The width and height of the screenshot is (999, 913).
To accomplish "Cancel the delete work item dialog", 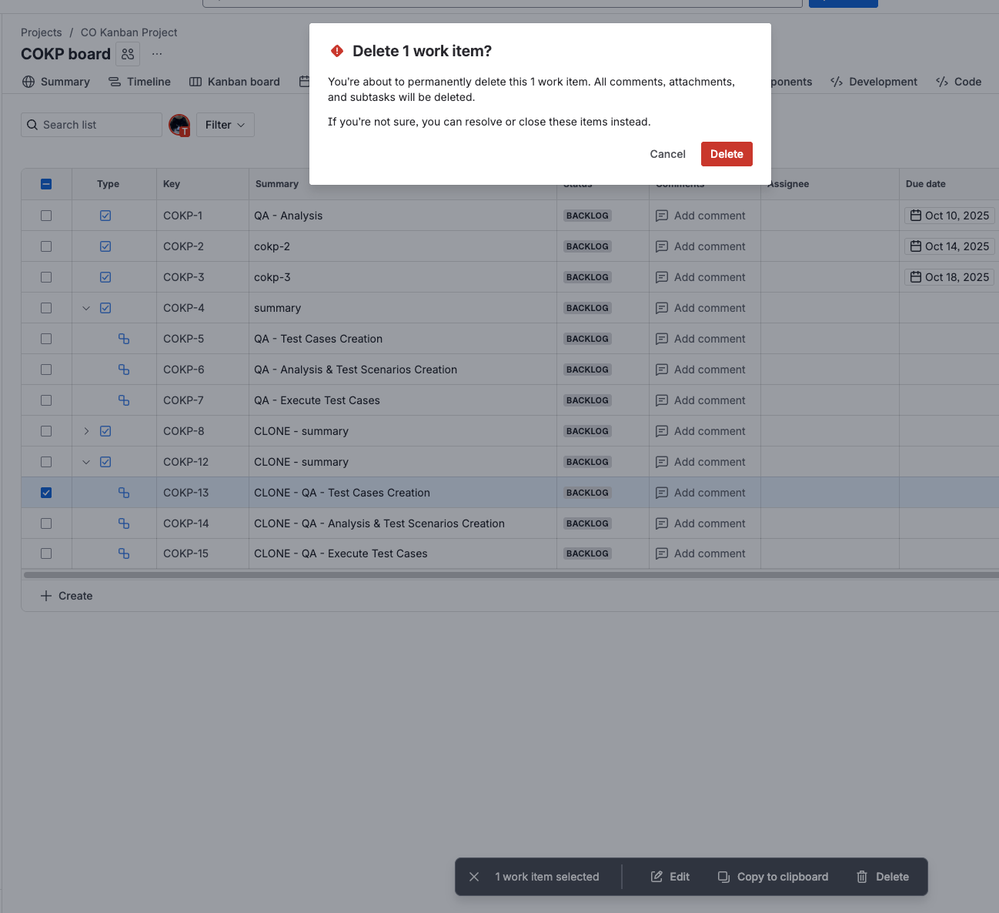I will (666, 154).
